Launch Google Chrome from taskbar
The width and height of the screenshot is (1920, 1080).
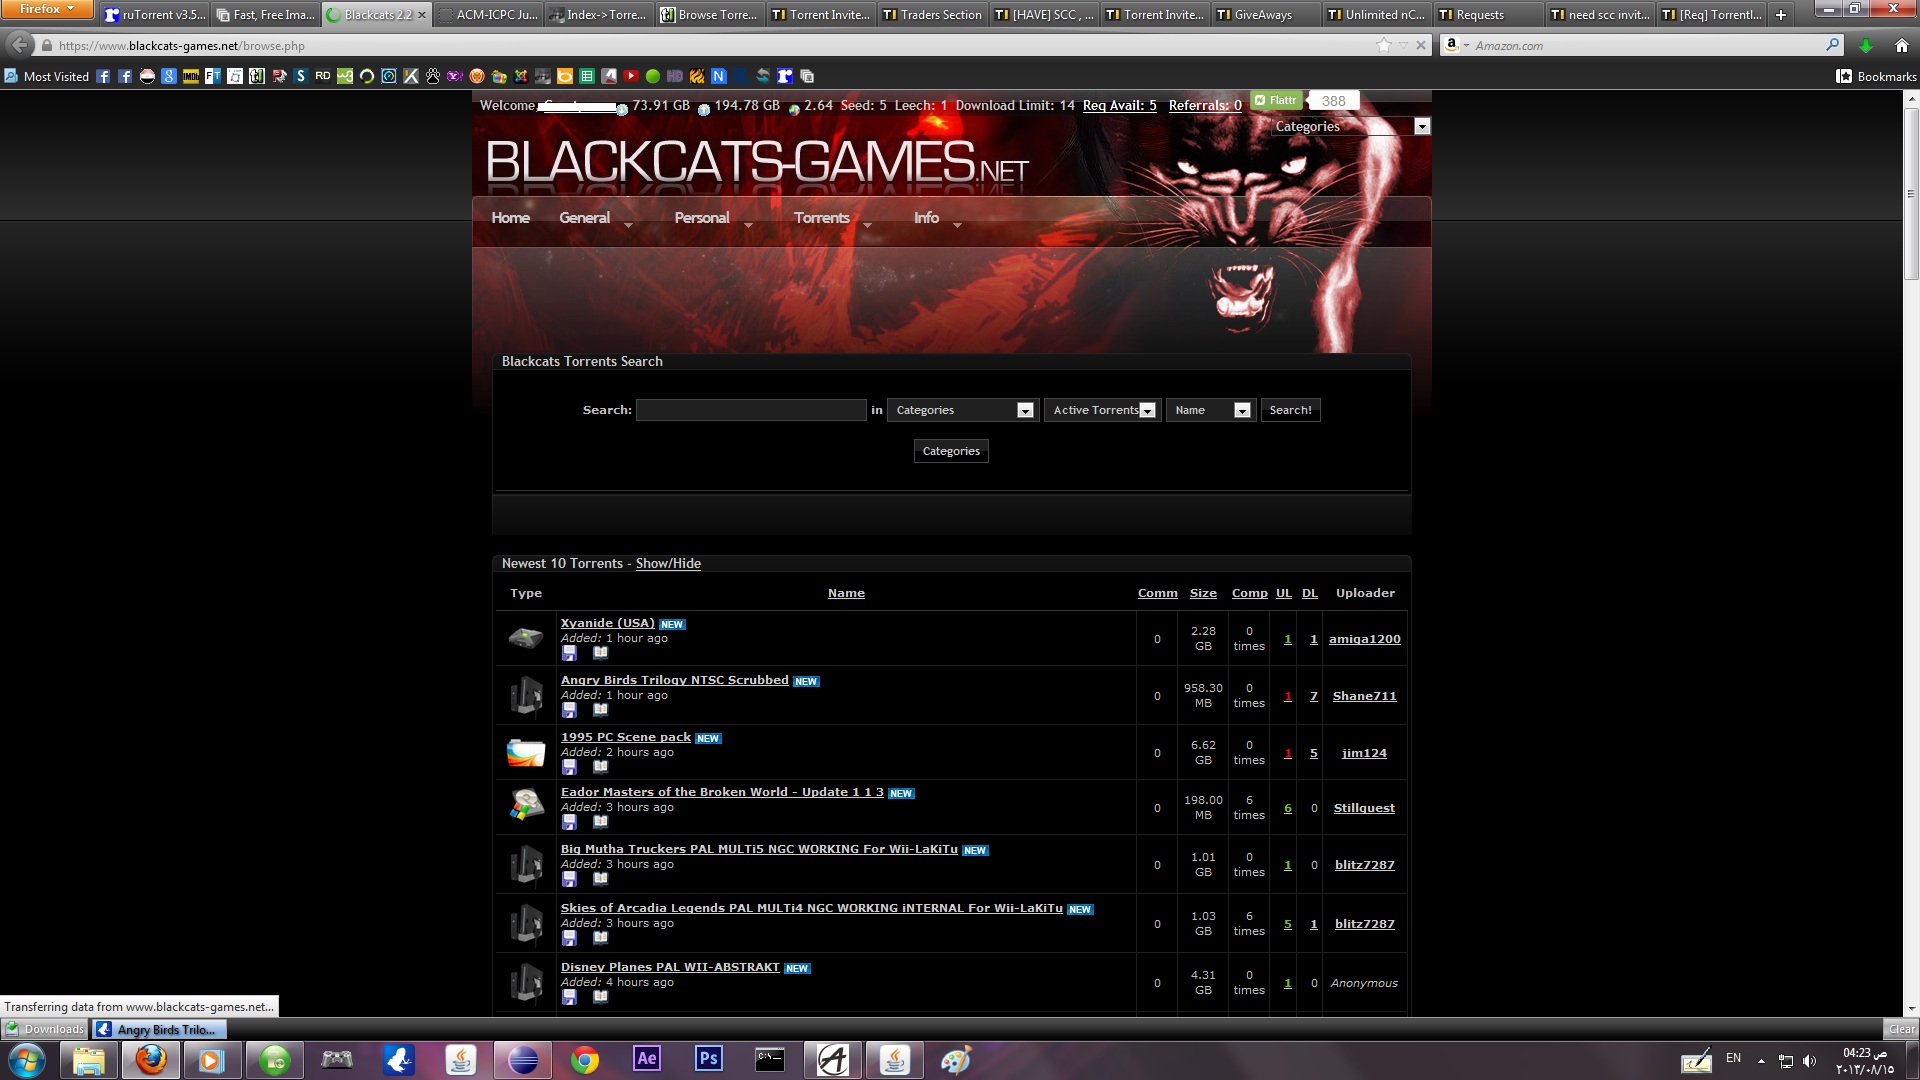585,1059
